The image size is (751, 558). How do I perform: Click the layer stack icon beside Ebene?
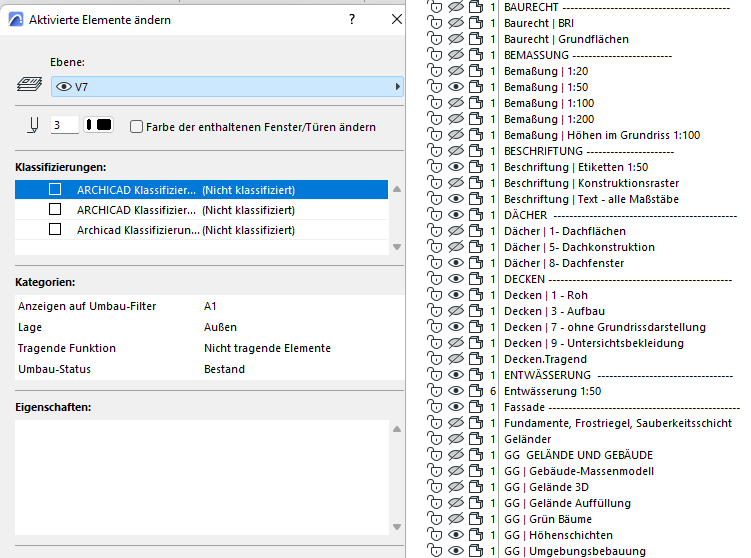click(x=29, y=84)
